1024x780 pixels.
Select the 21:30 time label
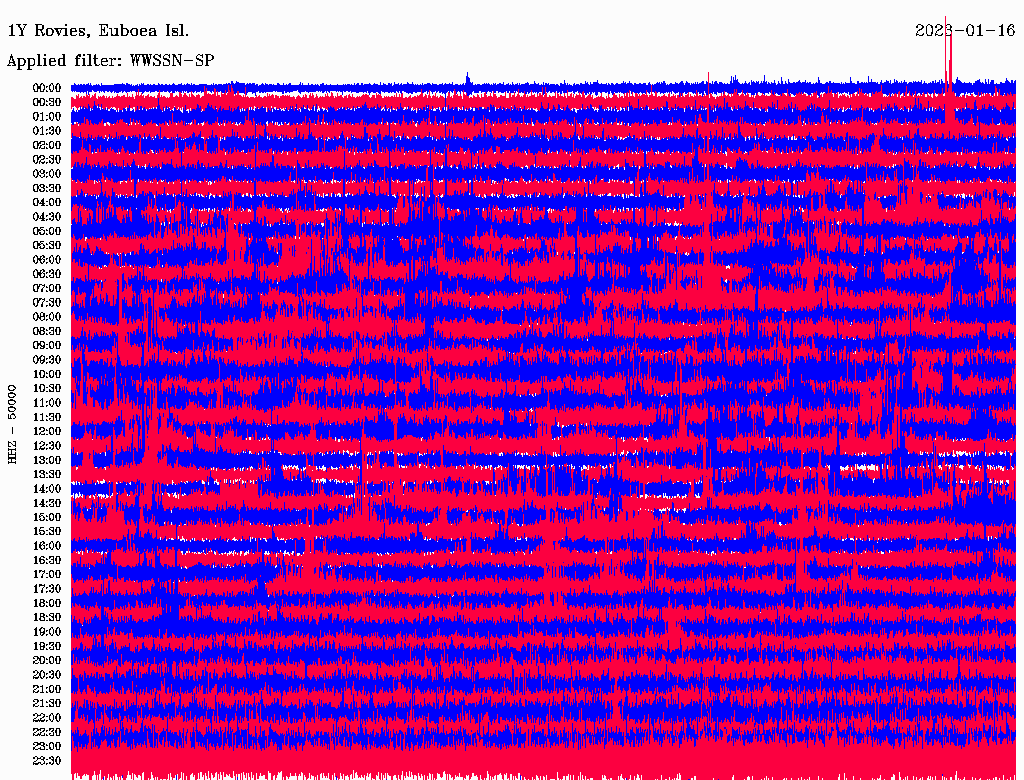point(47,703)
